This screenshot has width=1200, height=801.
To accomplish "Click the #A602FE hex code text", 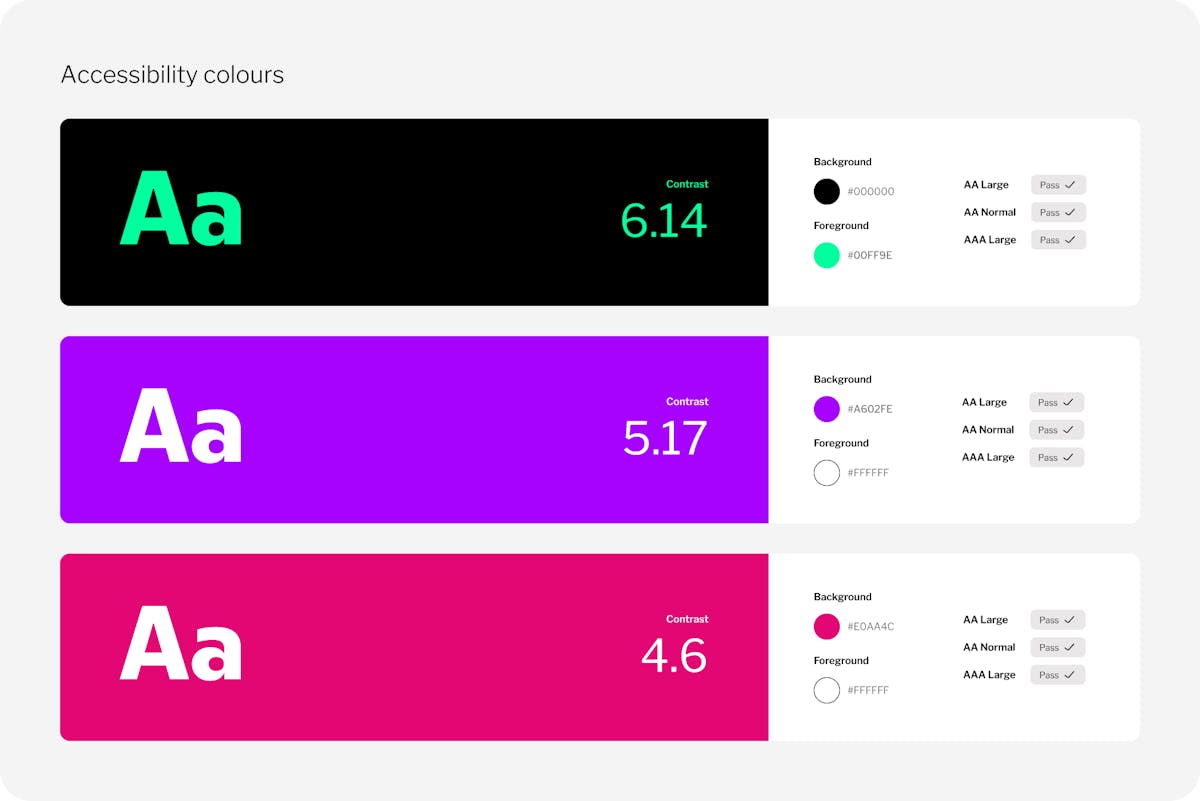I will tap(870, 409).
